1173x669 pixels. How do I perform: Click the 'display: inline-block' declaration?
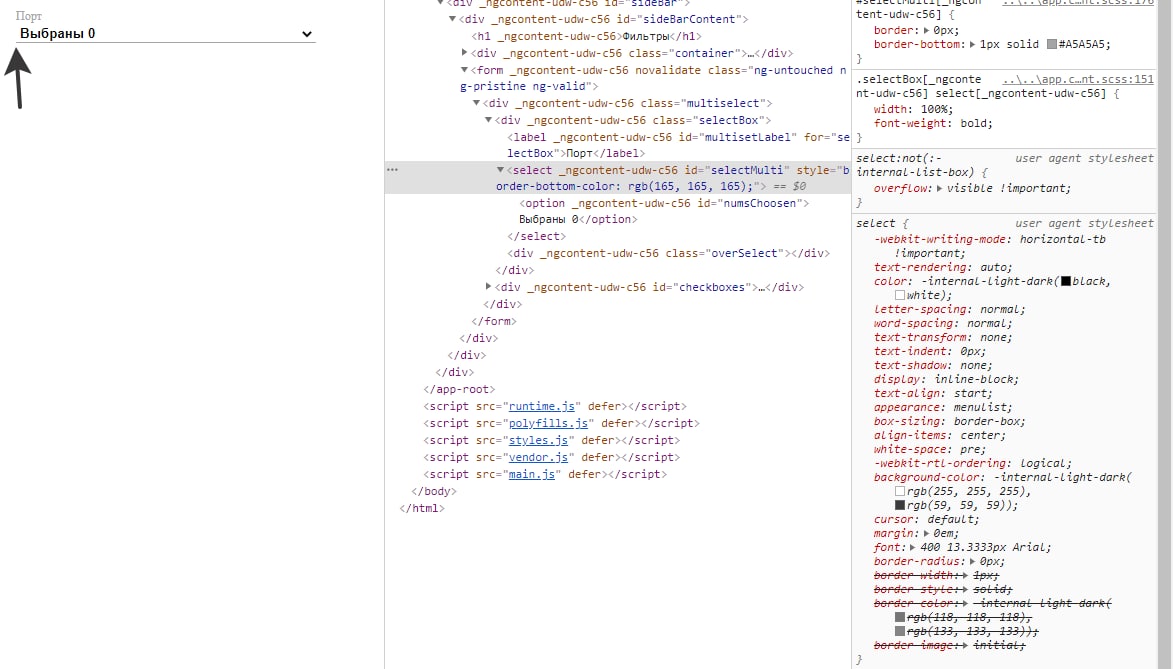click(946, 379)
